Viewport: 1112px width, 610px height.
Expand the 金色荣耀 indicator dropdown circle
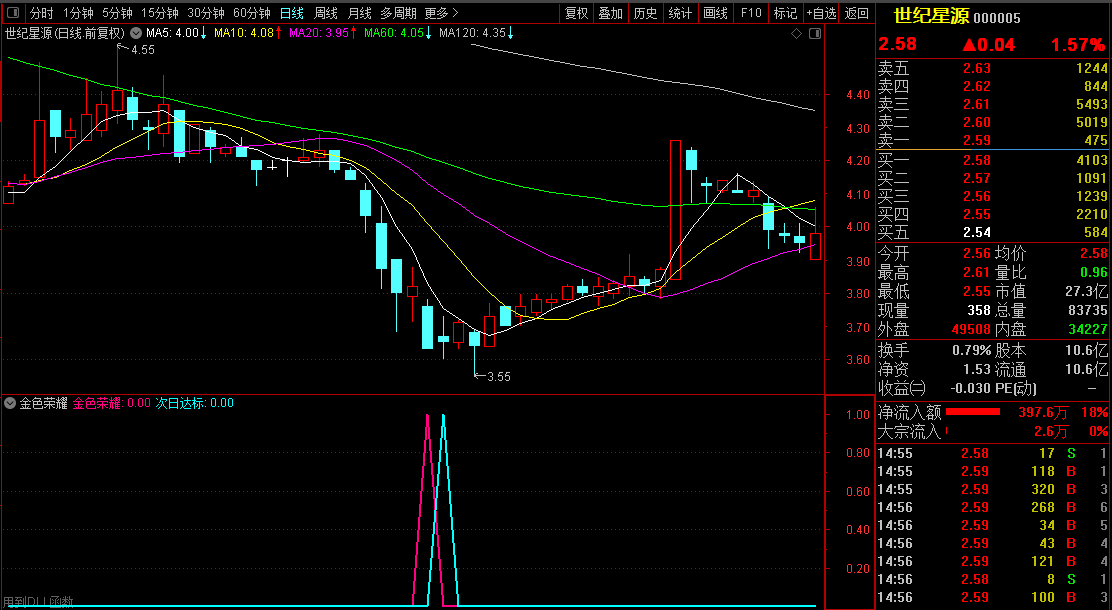[x=10, y=403]
